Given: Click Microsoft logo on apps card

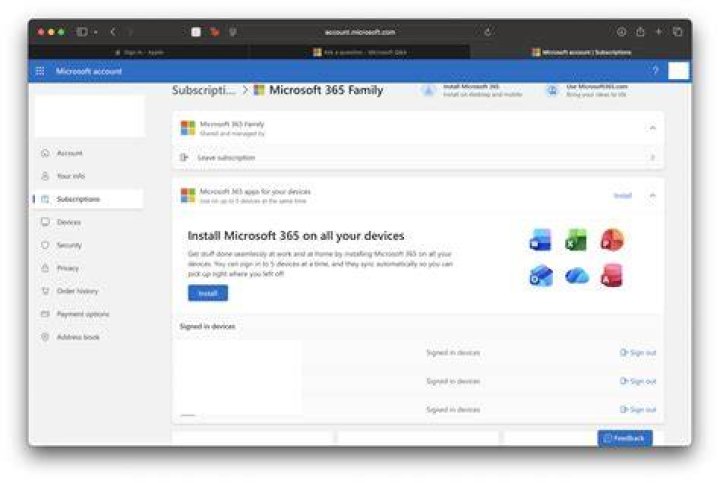Looking at the screenshot, I should coord(188,195).
